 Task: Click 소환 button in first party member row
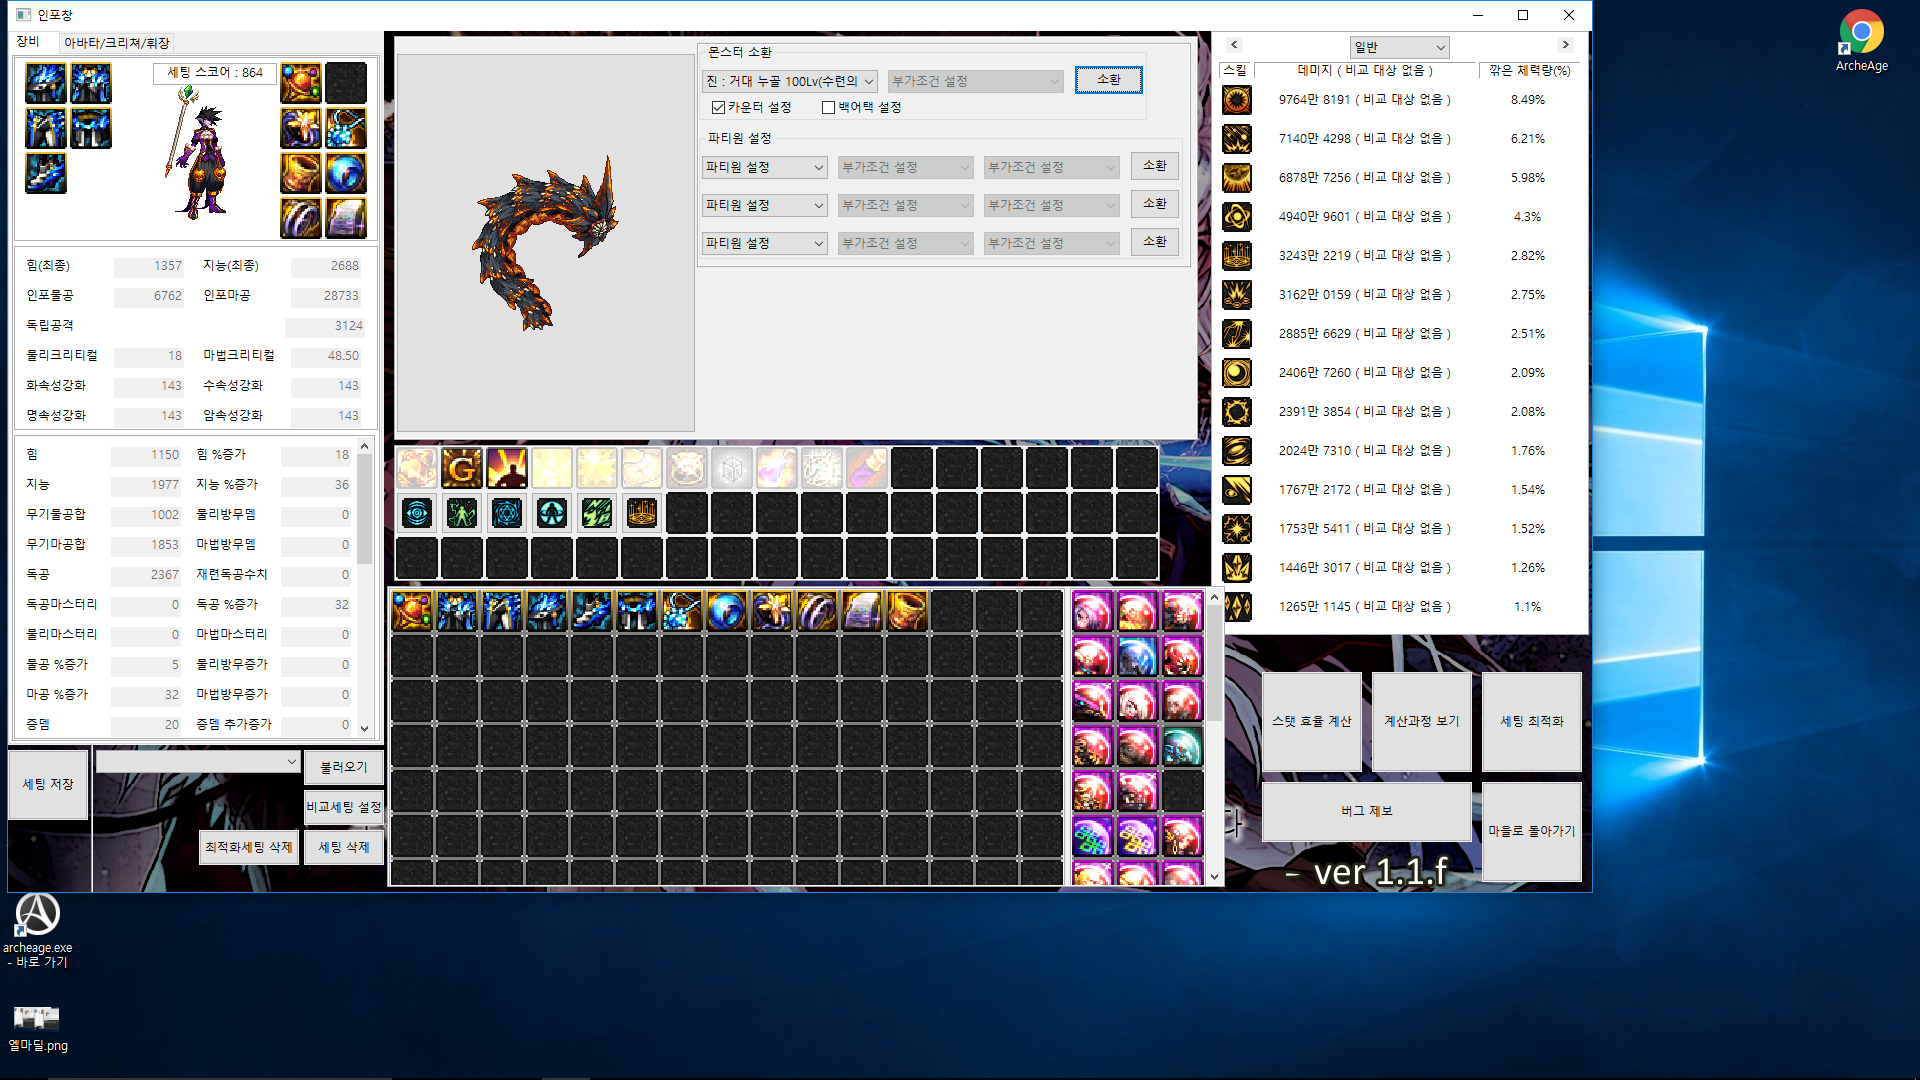click(x=1155, y=166)
